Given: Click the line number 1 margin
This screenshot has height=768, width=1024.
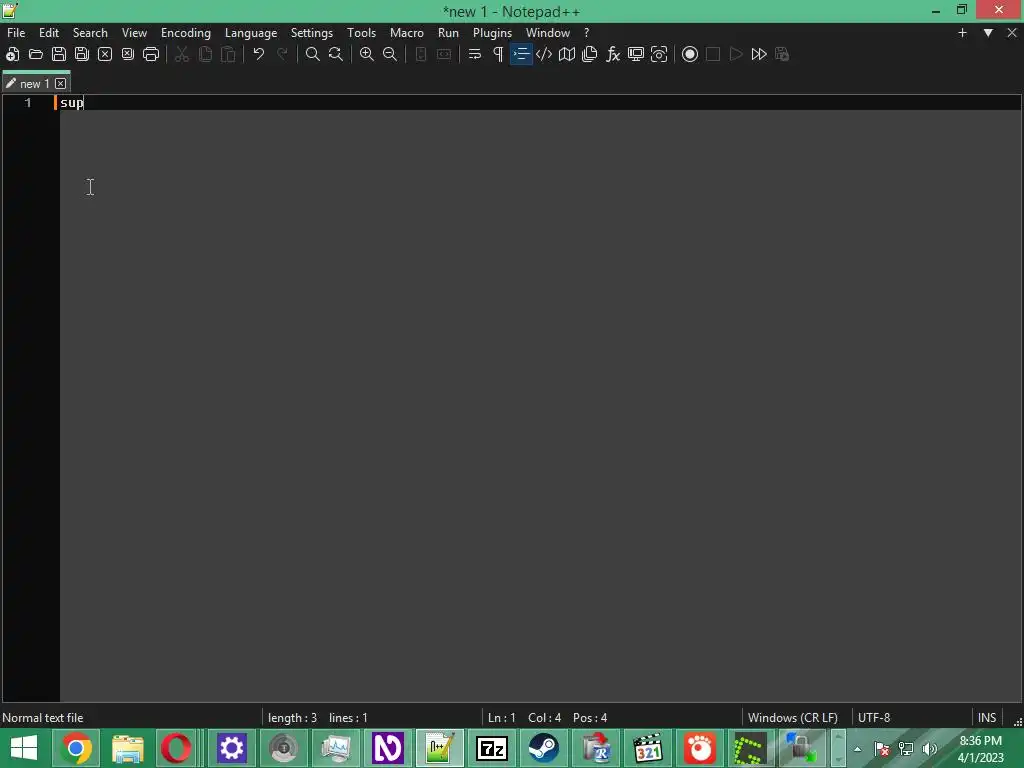Looking at the screenshot, I should tap(28, 103).
